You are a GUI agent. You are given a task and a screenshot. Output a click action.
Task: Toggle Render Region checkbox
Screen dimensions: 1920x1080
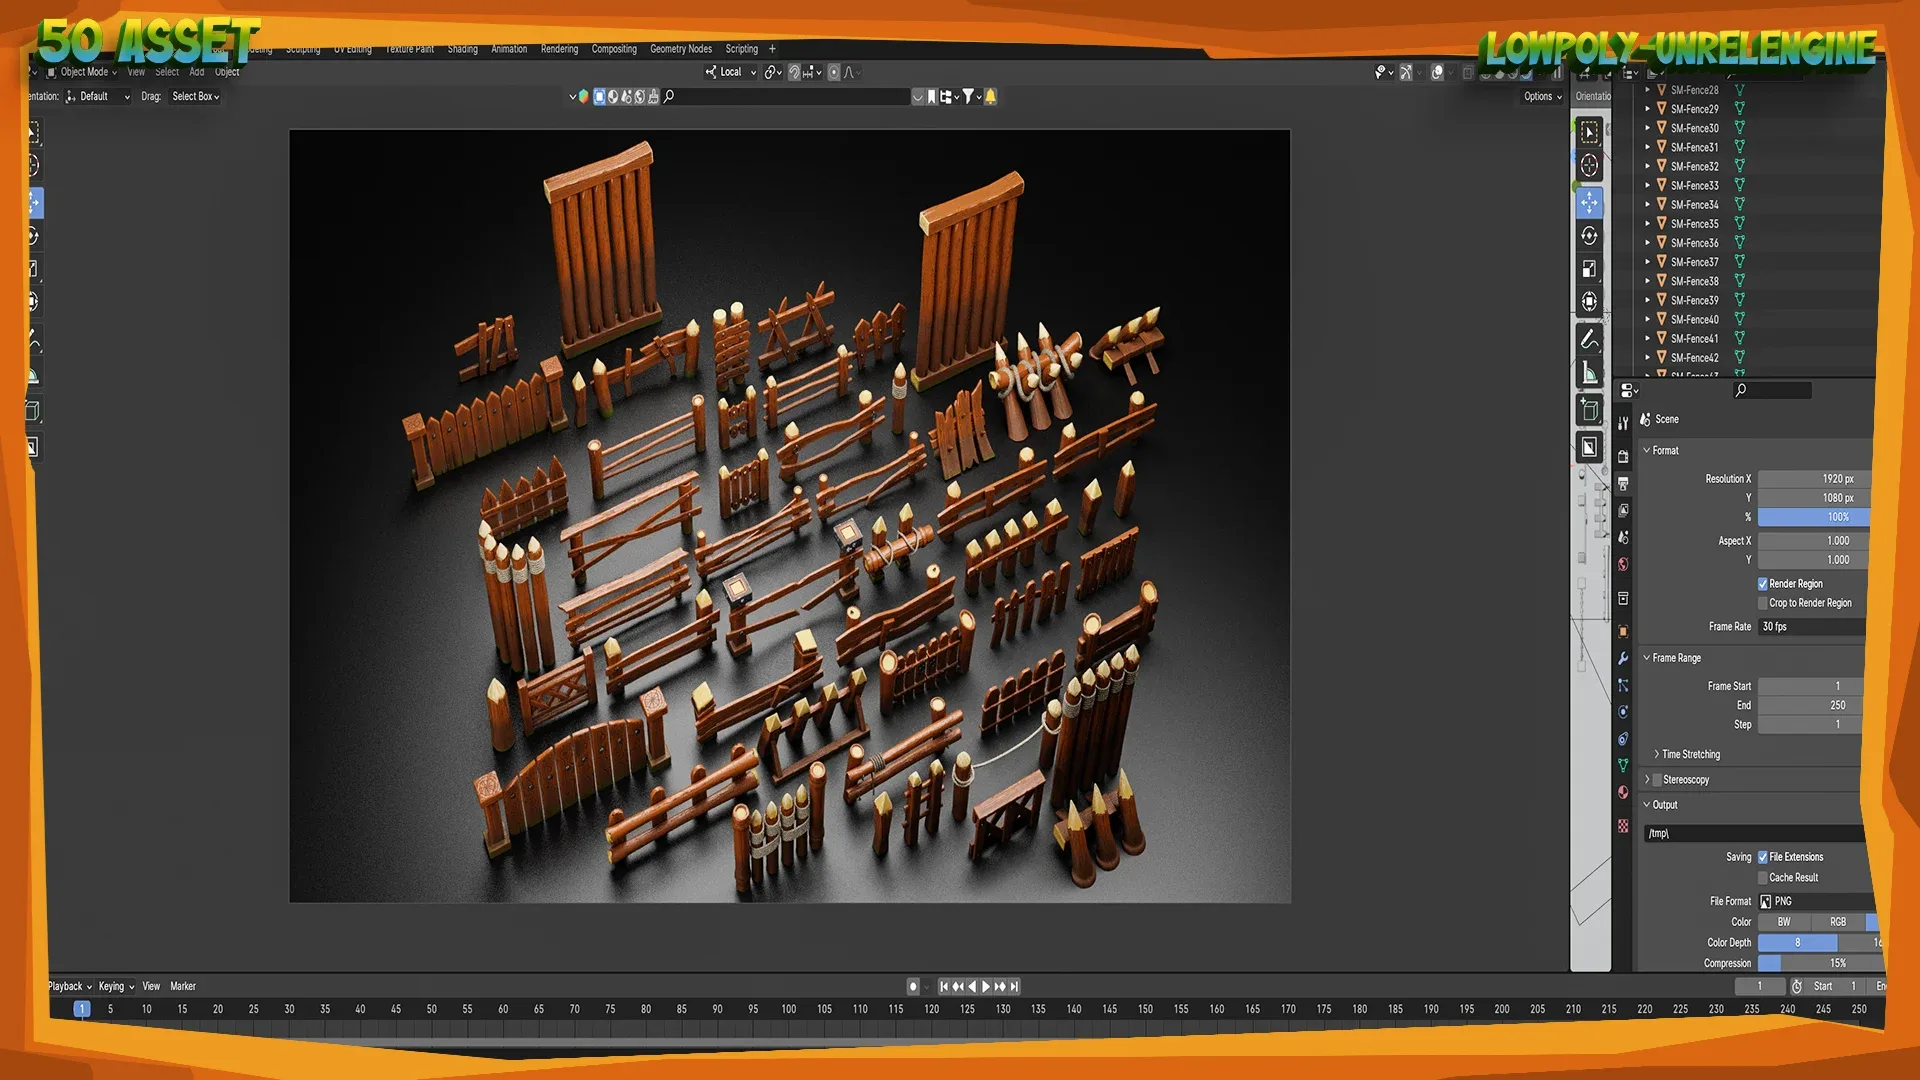(1763, 583)
